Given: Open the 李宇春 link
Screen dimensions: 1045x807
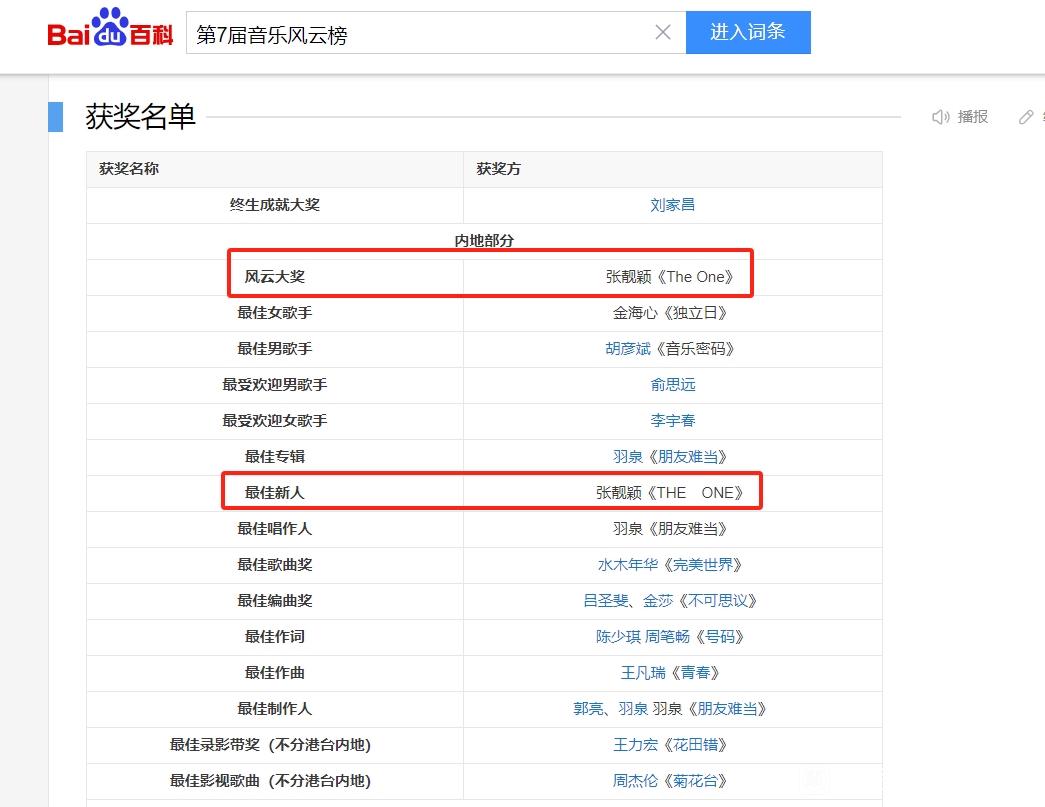Looking at the screenshot, I should 672,420.
